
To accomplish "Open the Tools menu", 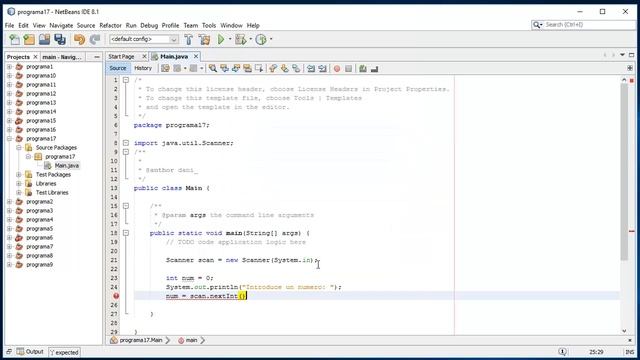I will click(x=209, y=25).
